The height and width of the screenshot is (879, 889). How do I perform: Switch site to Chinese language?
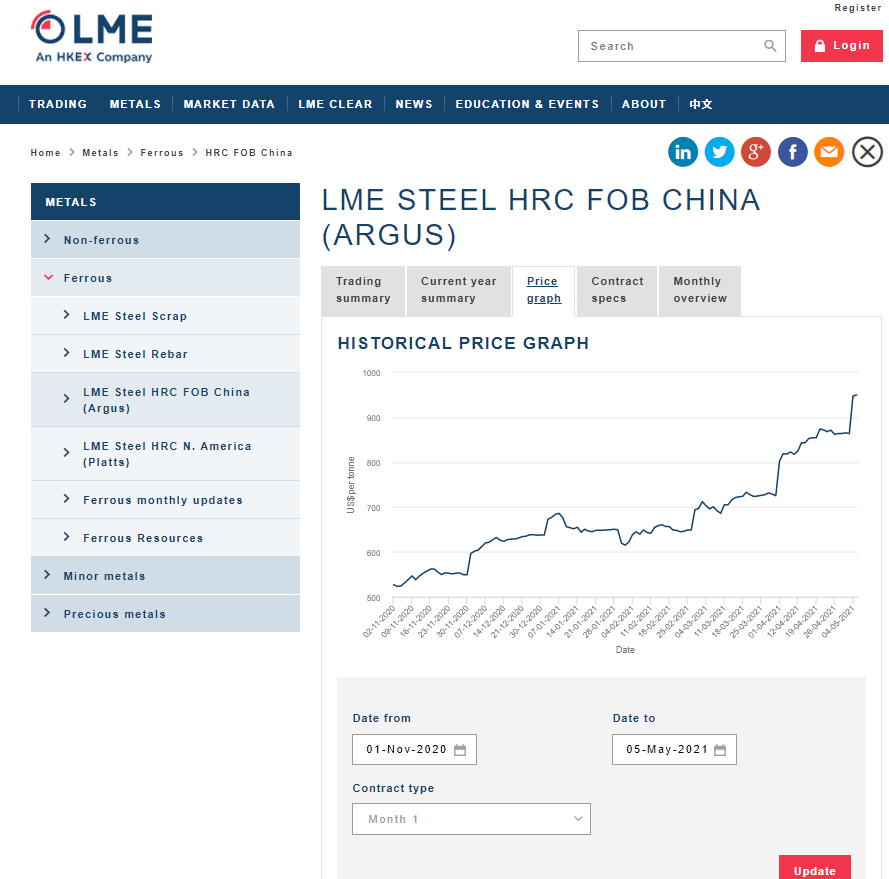point(701,104)
